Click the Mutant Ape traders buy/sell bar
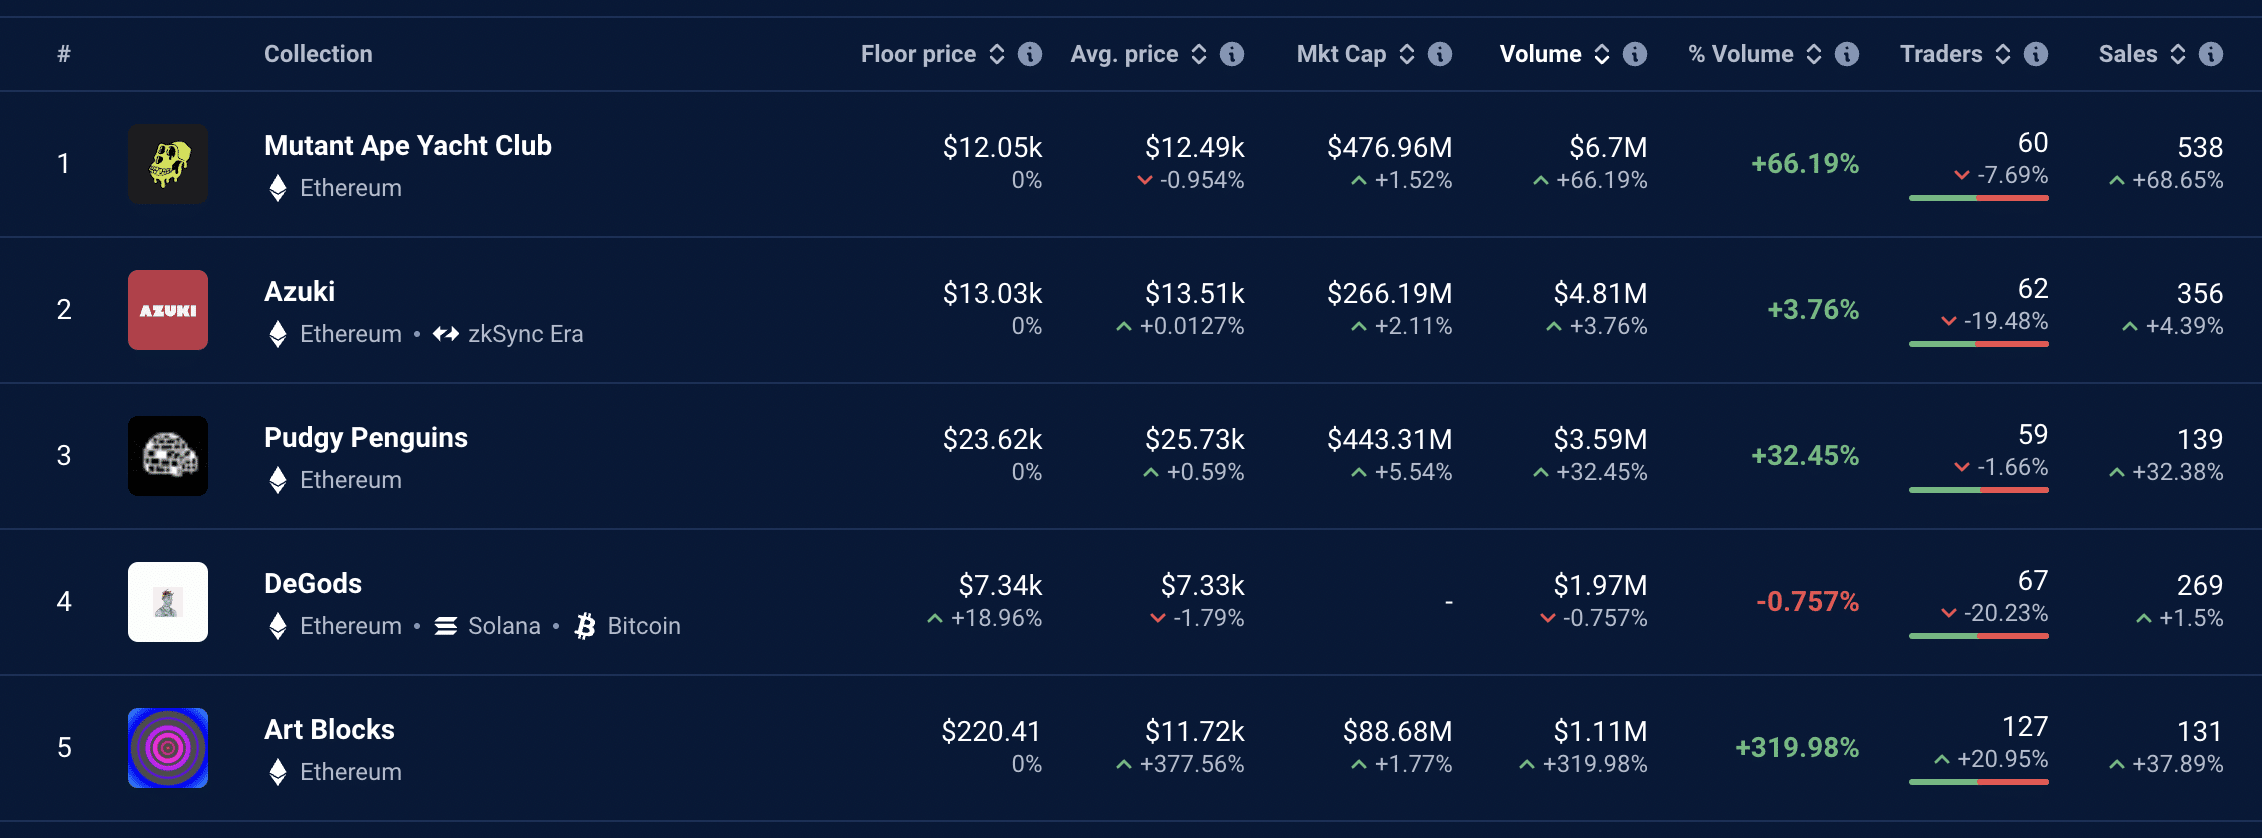The image size is (2262, 838). (1979, 198)
